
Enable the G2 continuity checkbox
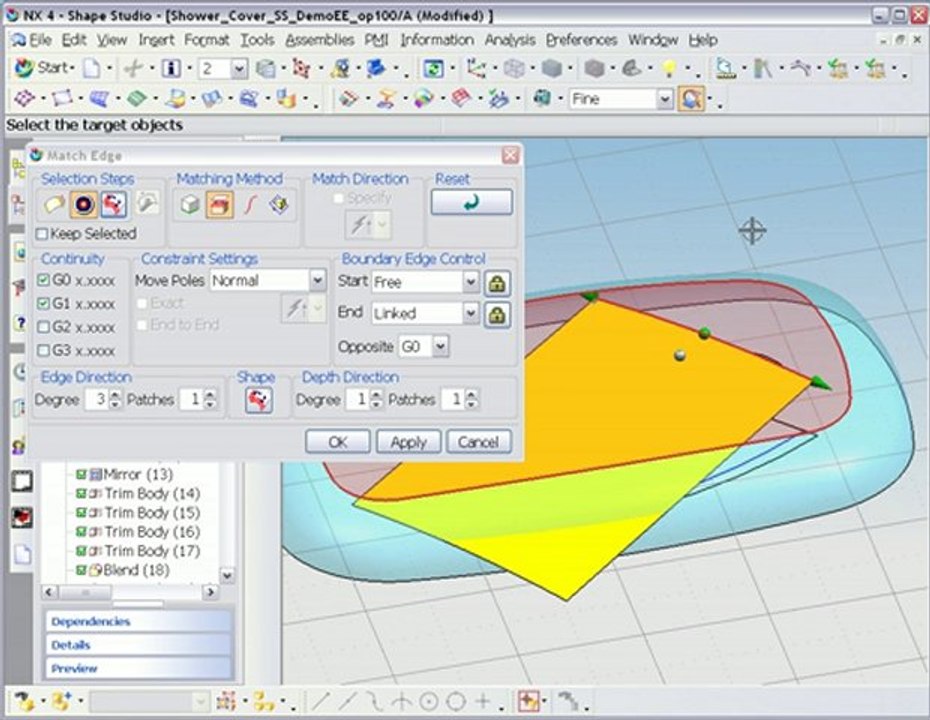43,327
